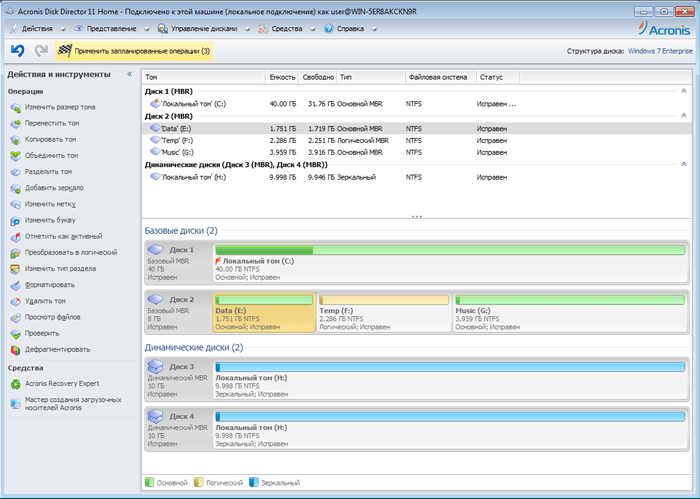Collapse the 'Диск 2 (MBR)' list group
This screenshot has height=499, width=700.
point(683,116)
